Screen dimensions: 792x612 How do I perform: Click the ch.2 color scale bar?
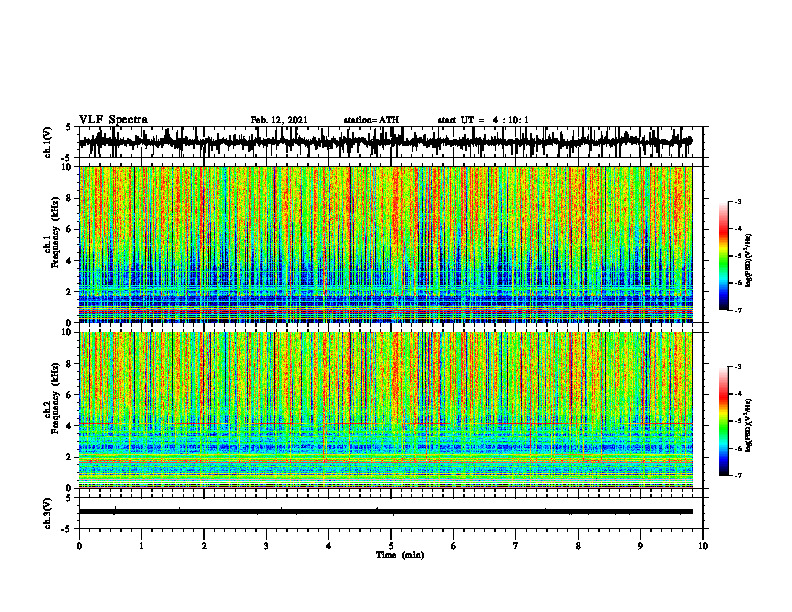tap(723, 421)
